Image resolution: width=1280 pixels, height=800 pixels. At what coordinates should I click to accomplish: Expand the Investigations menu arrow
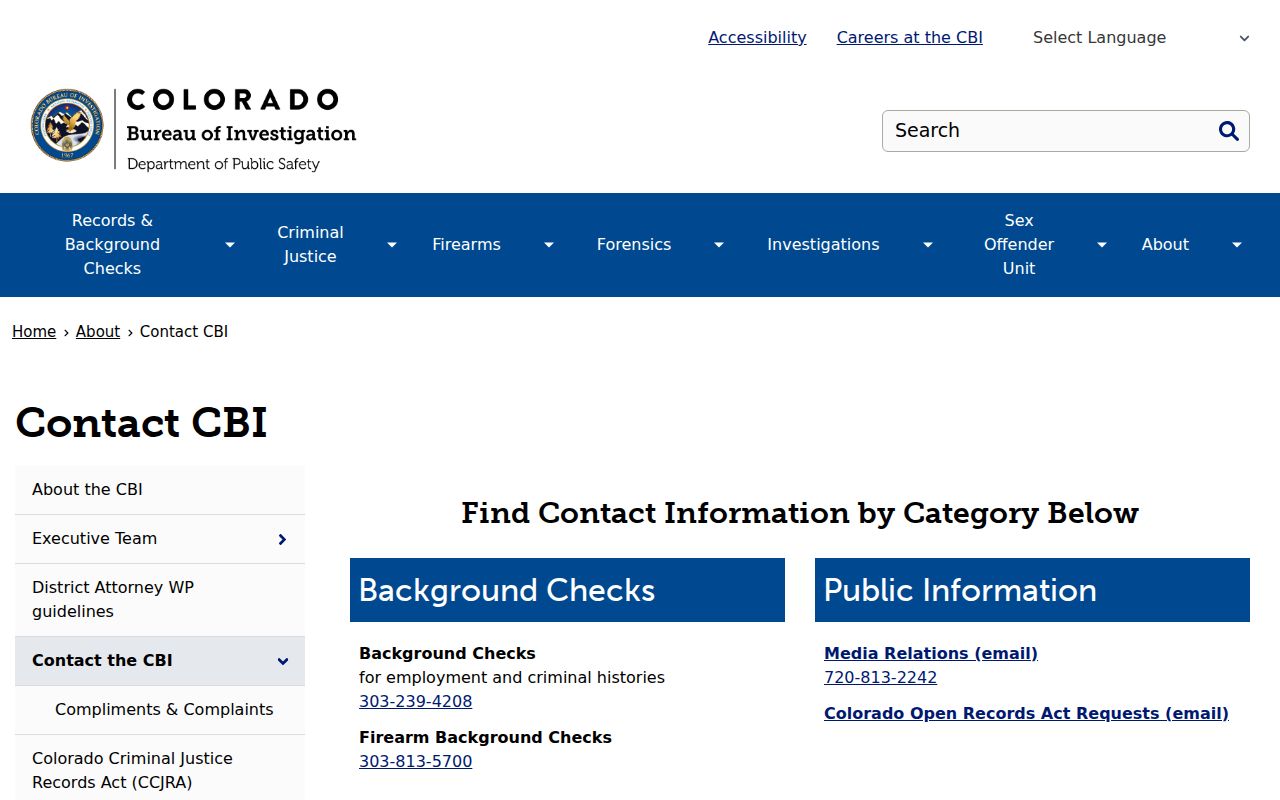tap(927, 245)
